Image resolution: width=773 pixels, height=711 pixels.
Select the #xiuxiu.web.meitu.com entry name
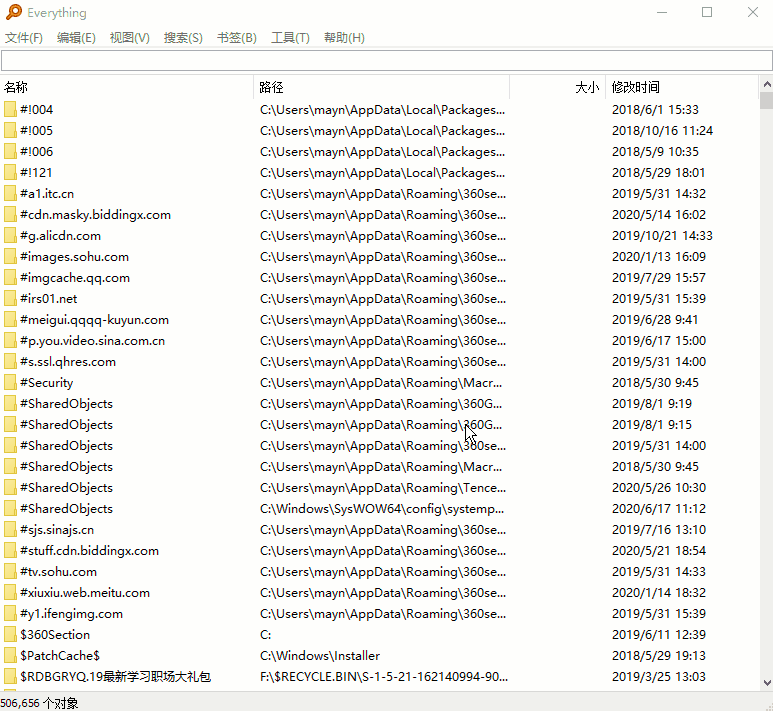pyautogui.click(x=85, y=593)
